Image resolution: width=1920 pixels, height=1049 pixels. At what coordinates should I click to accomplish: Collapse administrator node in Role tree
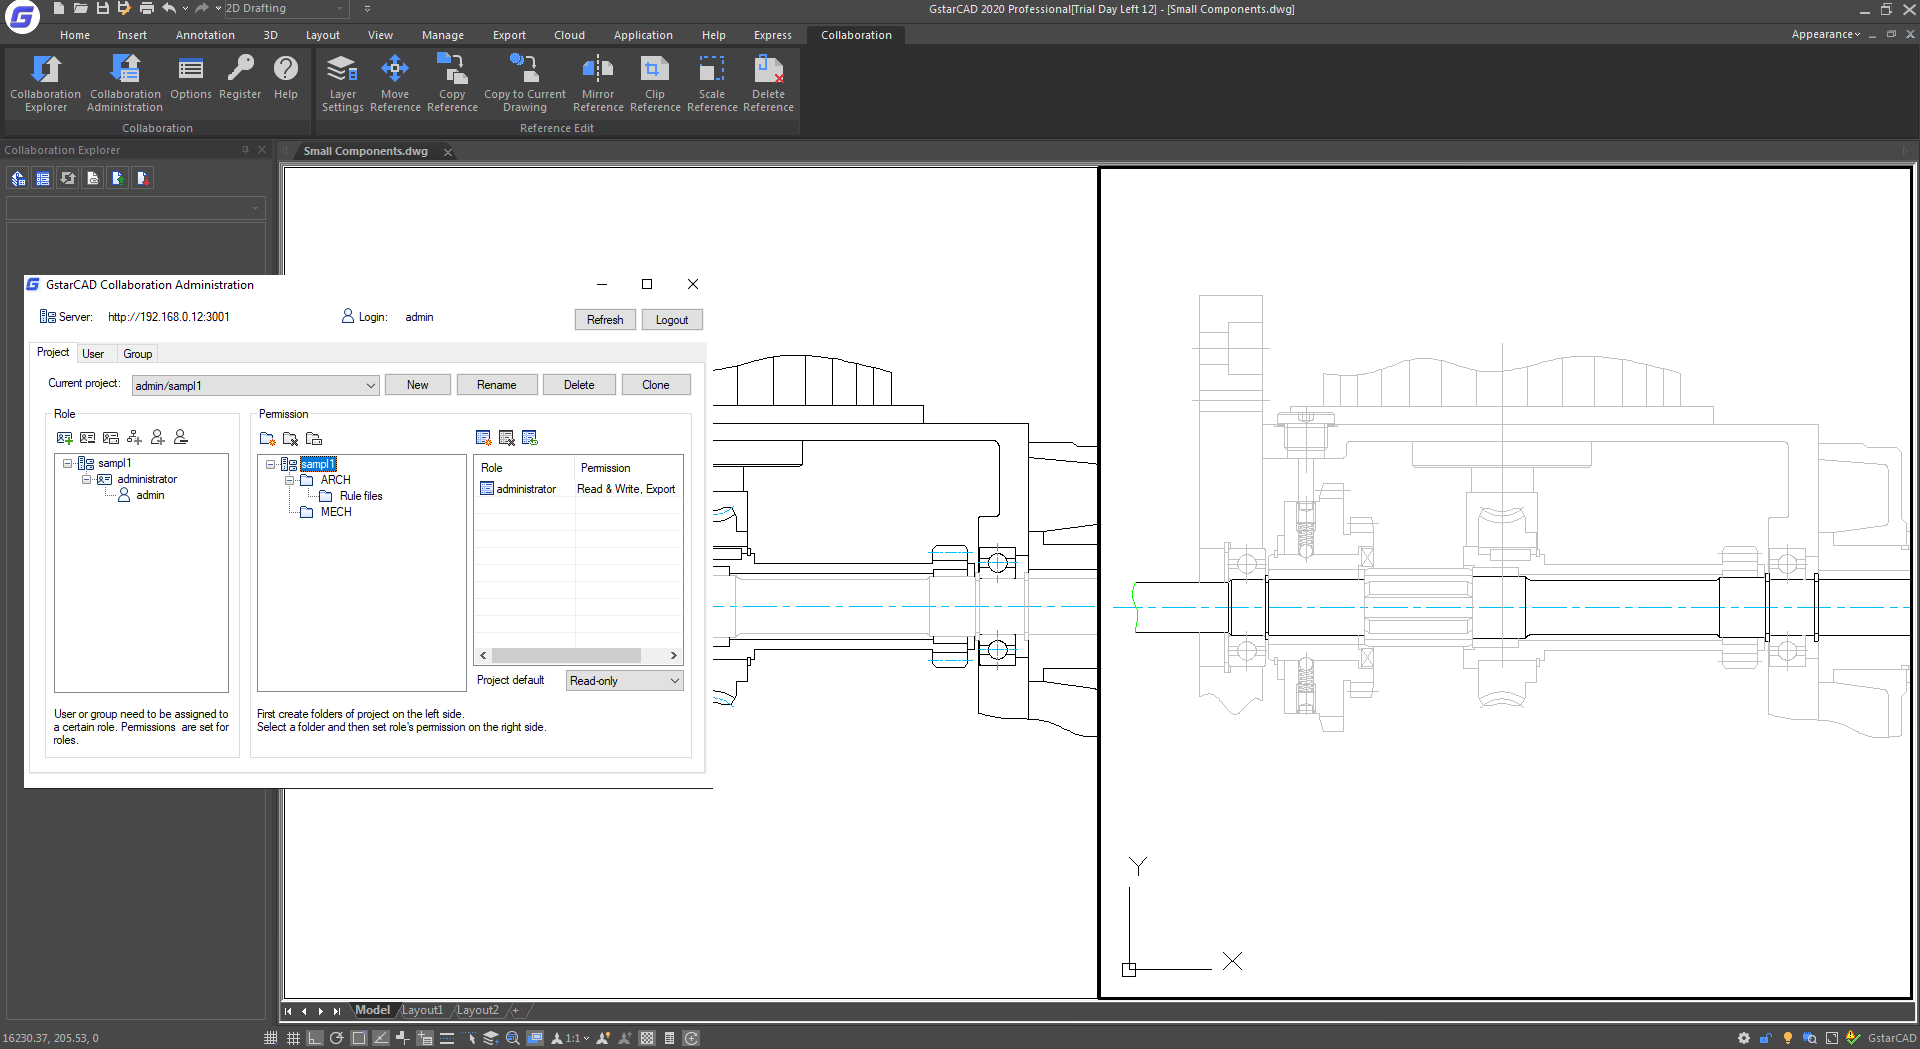(87, 479)
